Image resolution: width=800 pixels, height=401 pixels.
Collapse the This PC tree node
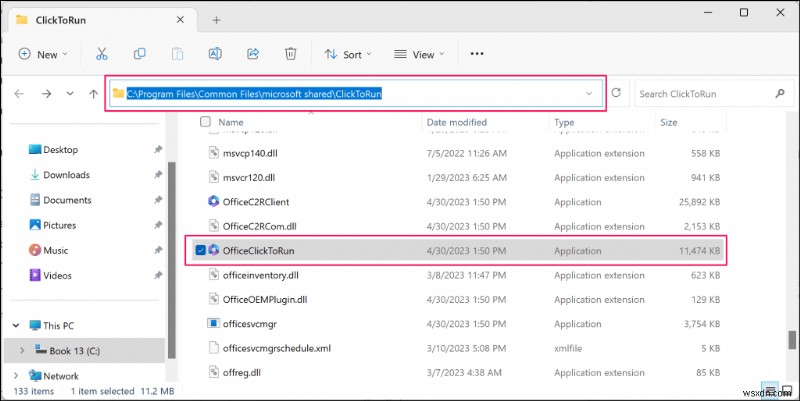pyautogui.click(x=16, y=325)
